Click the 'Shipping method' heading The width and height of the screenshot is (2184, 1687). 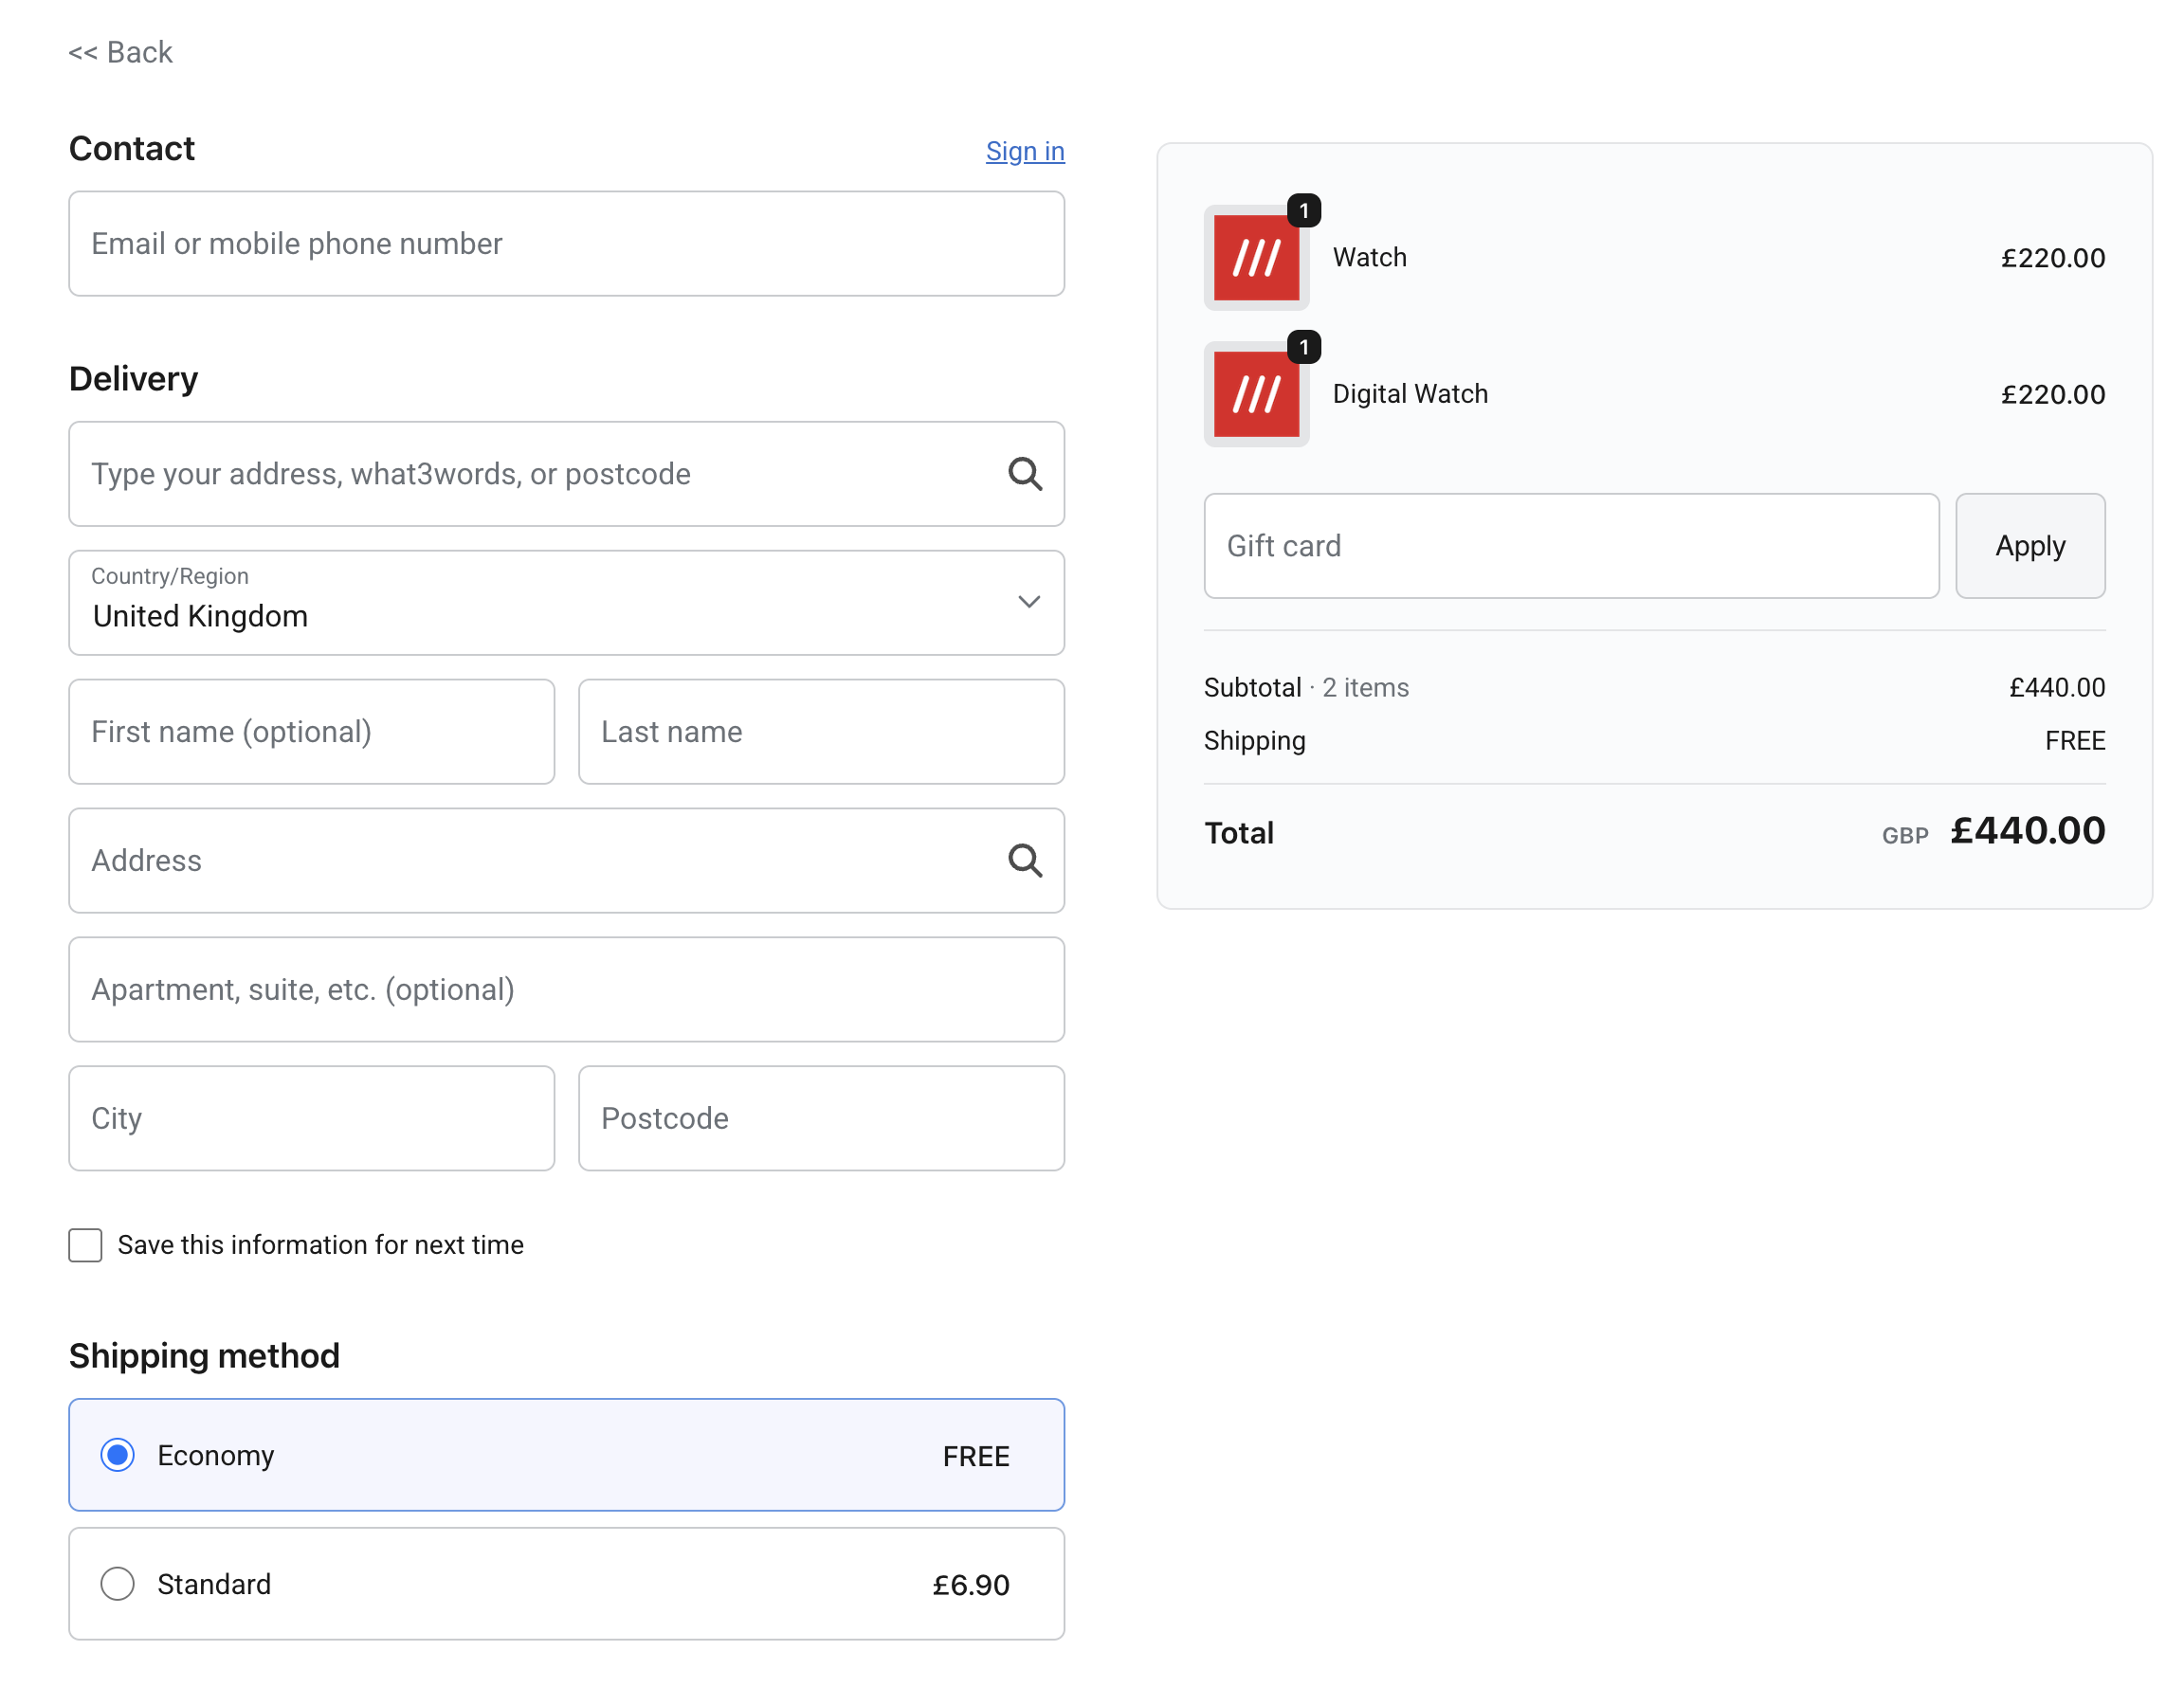tap(204, 1356)
